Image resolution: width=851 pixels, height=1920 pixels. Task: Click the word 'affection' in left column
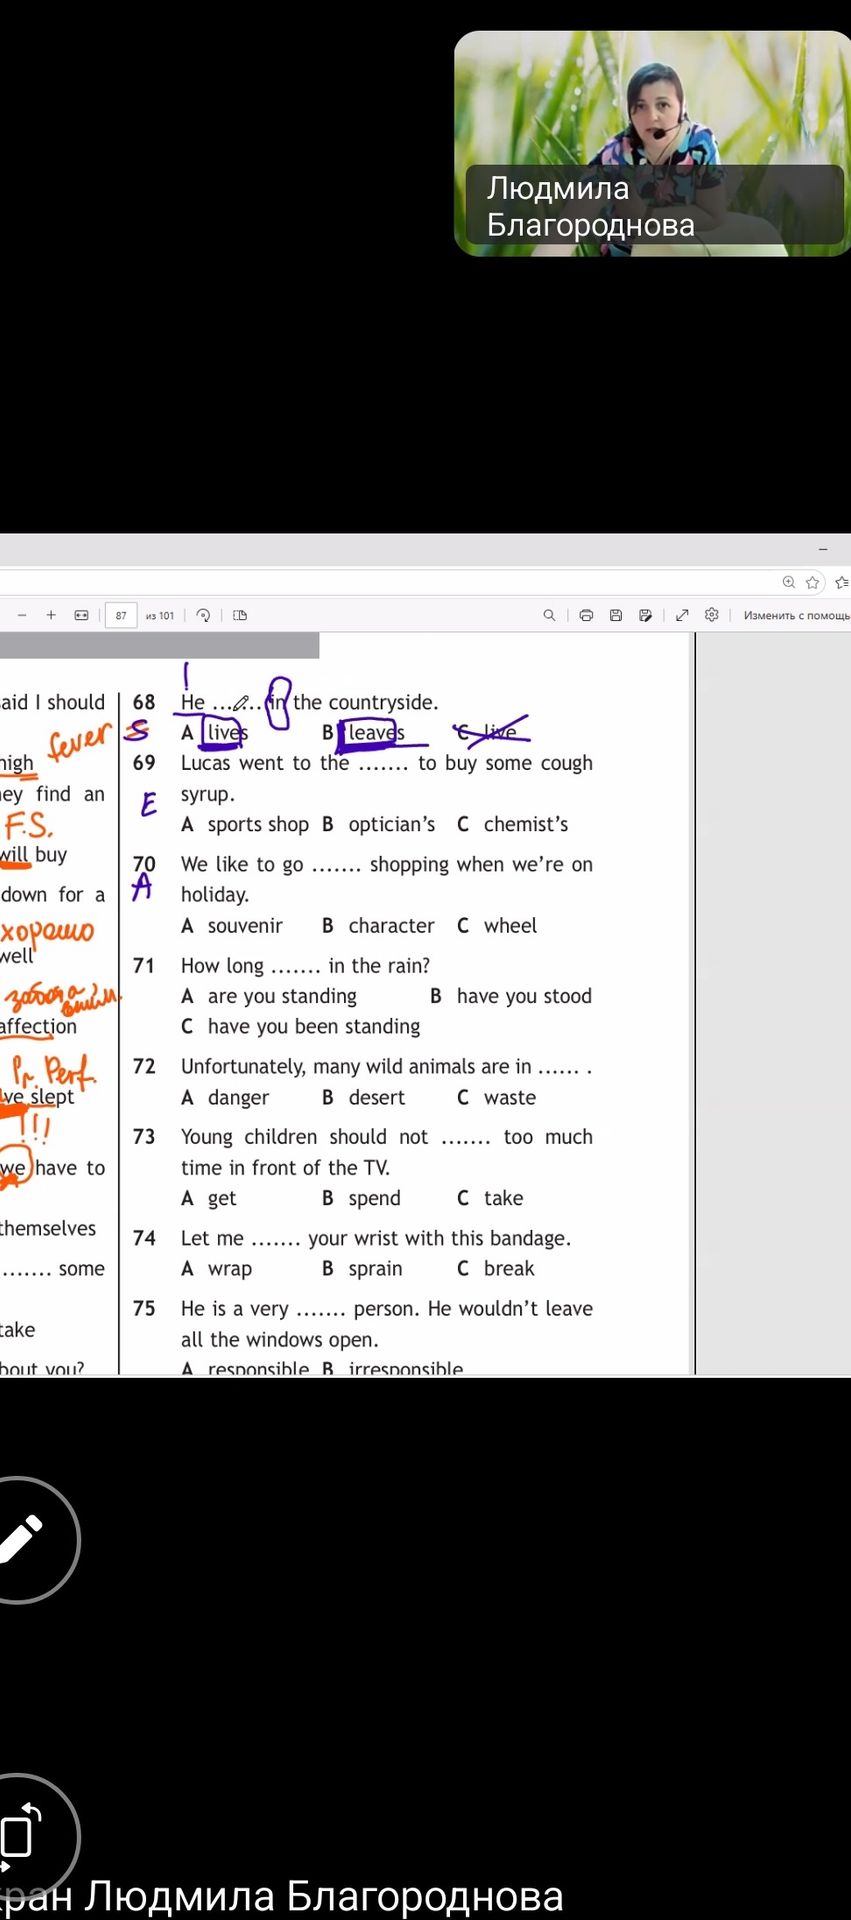click(38, 1026)
